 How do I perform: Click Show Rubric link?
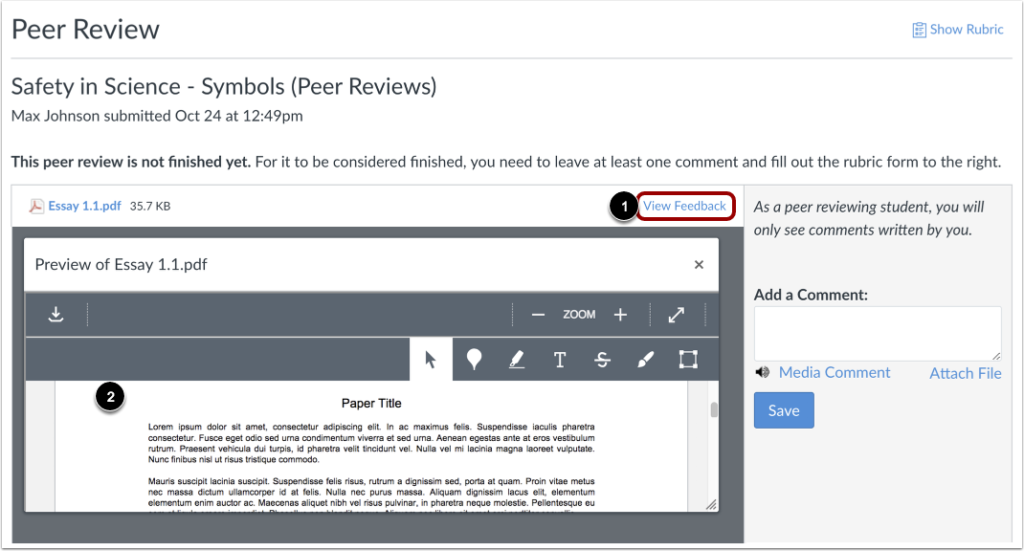958,30
